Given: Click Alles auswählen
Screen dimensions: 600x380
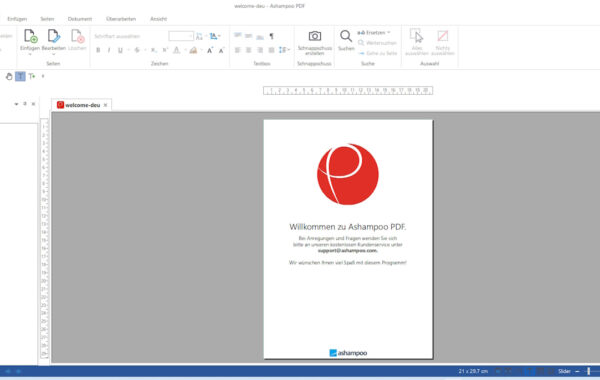Looking at the screenshot, I should tap(417, 42).
